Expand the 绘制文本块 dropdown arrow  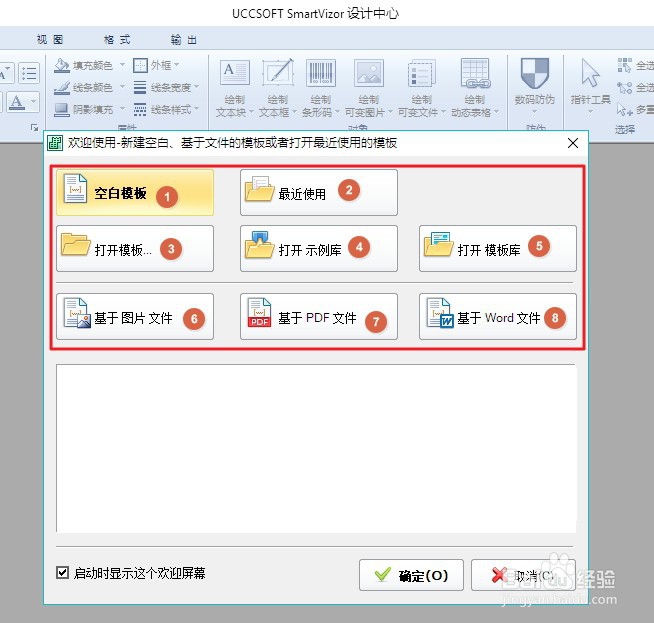pyautogui.click(x=252, y=112)
